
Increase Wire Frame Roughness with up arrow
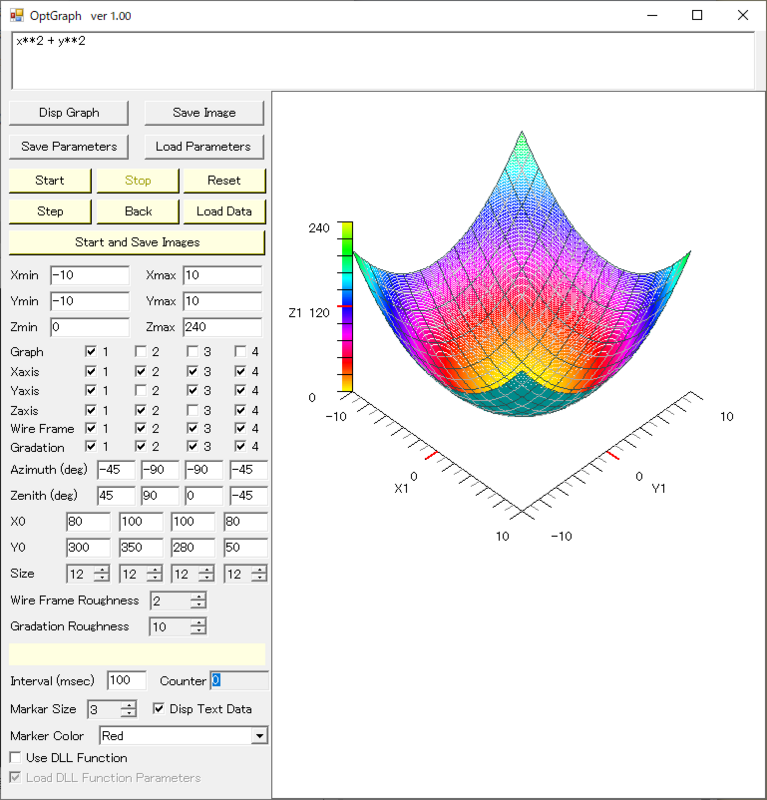(198, 597)
